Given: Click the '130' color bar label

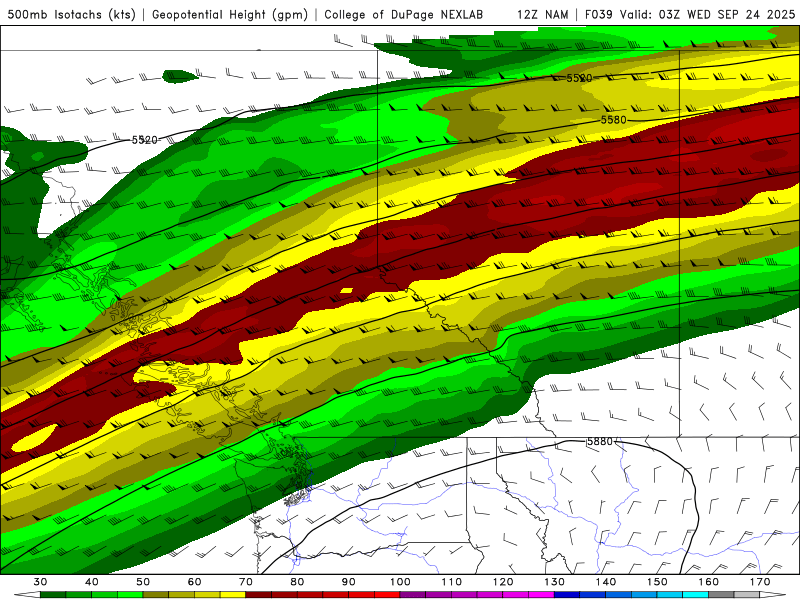Looking at the screenshot, I should (x=554, y=582).
